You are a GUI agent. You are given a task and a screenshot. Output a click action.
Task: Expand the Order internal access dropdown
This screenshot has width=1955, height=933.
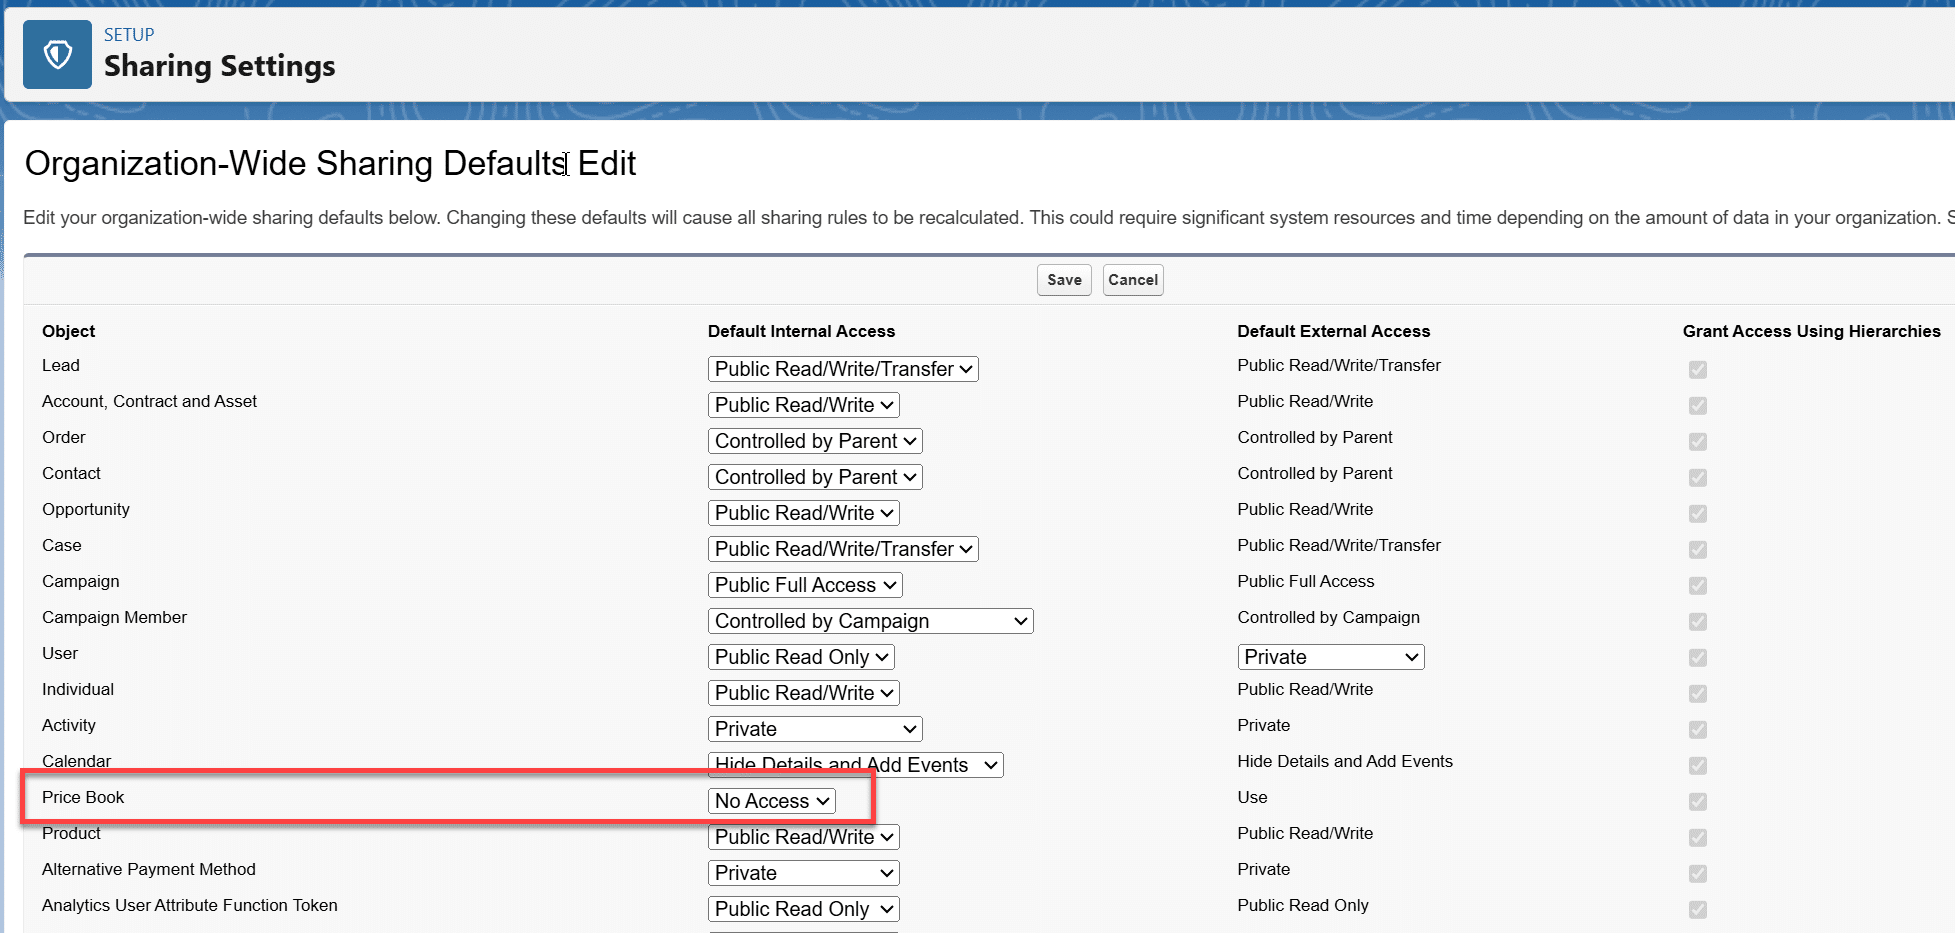point(814,441)
